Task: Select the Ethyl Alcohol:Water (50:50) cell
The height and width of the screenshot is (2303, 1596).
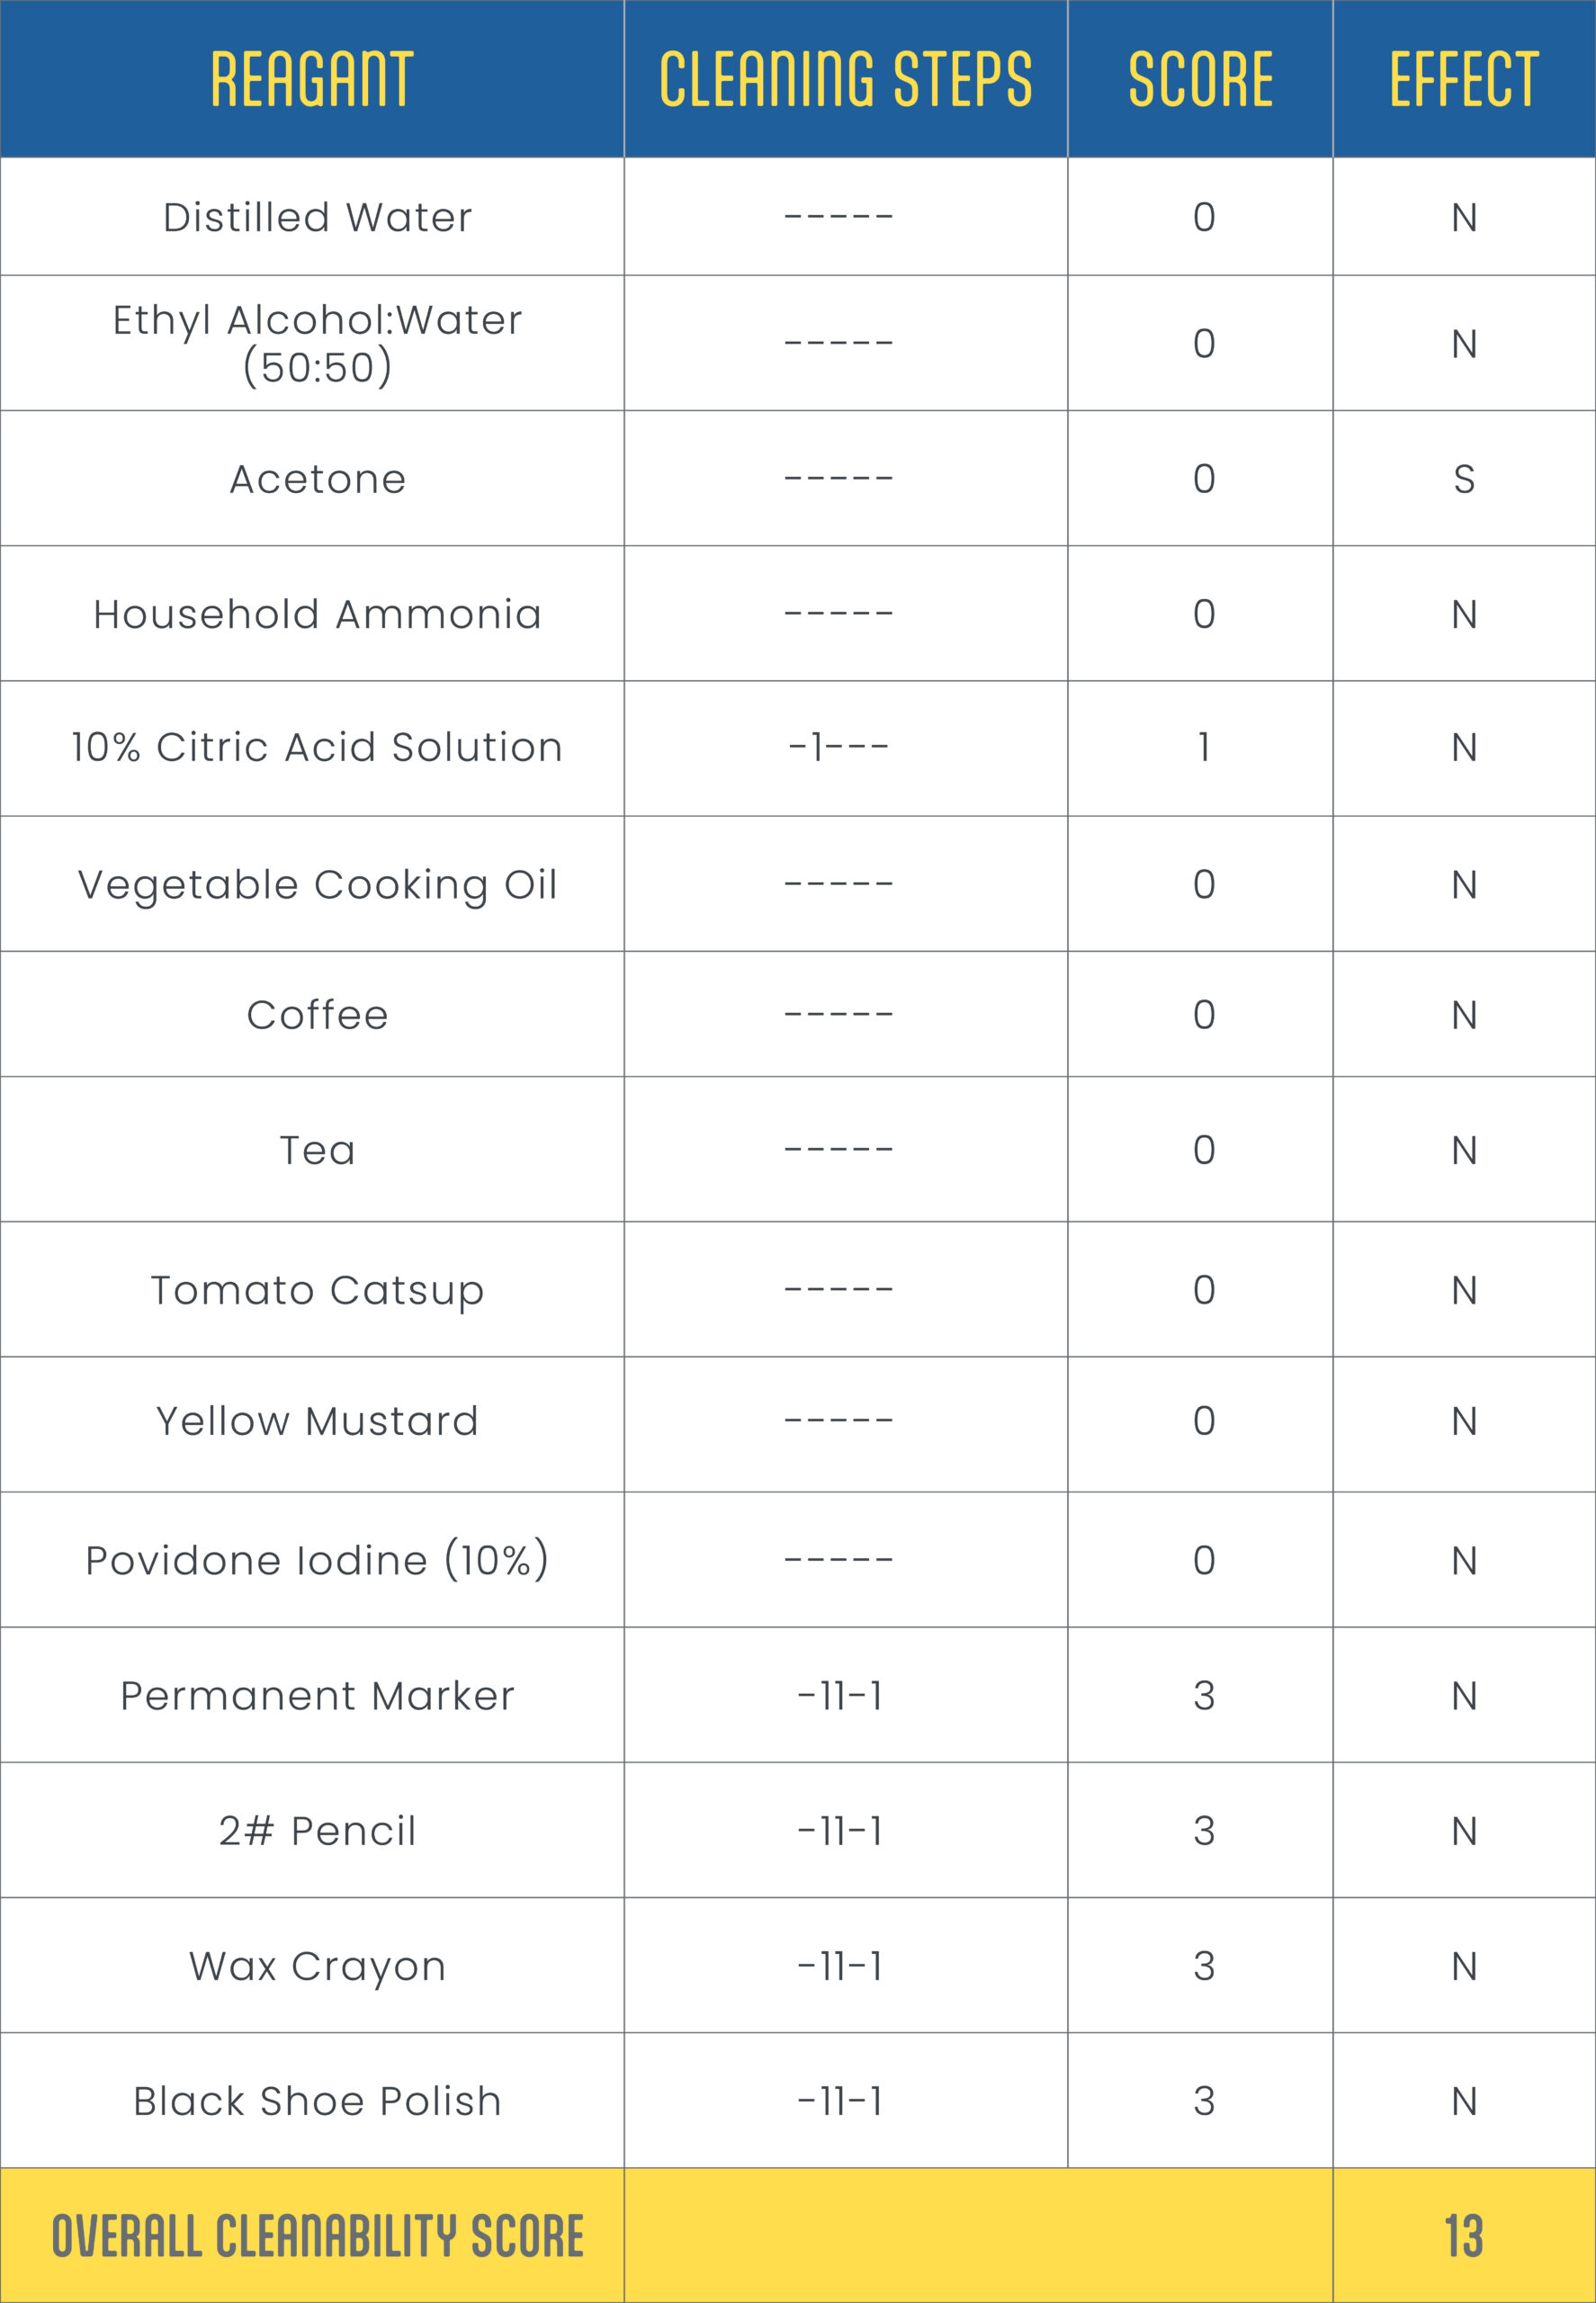Action: click(x=317, y=344)
